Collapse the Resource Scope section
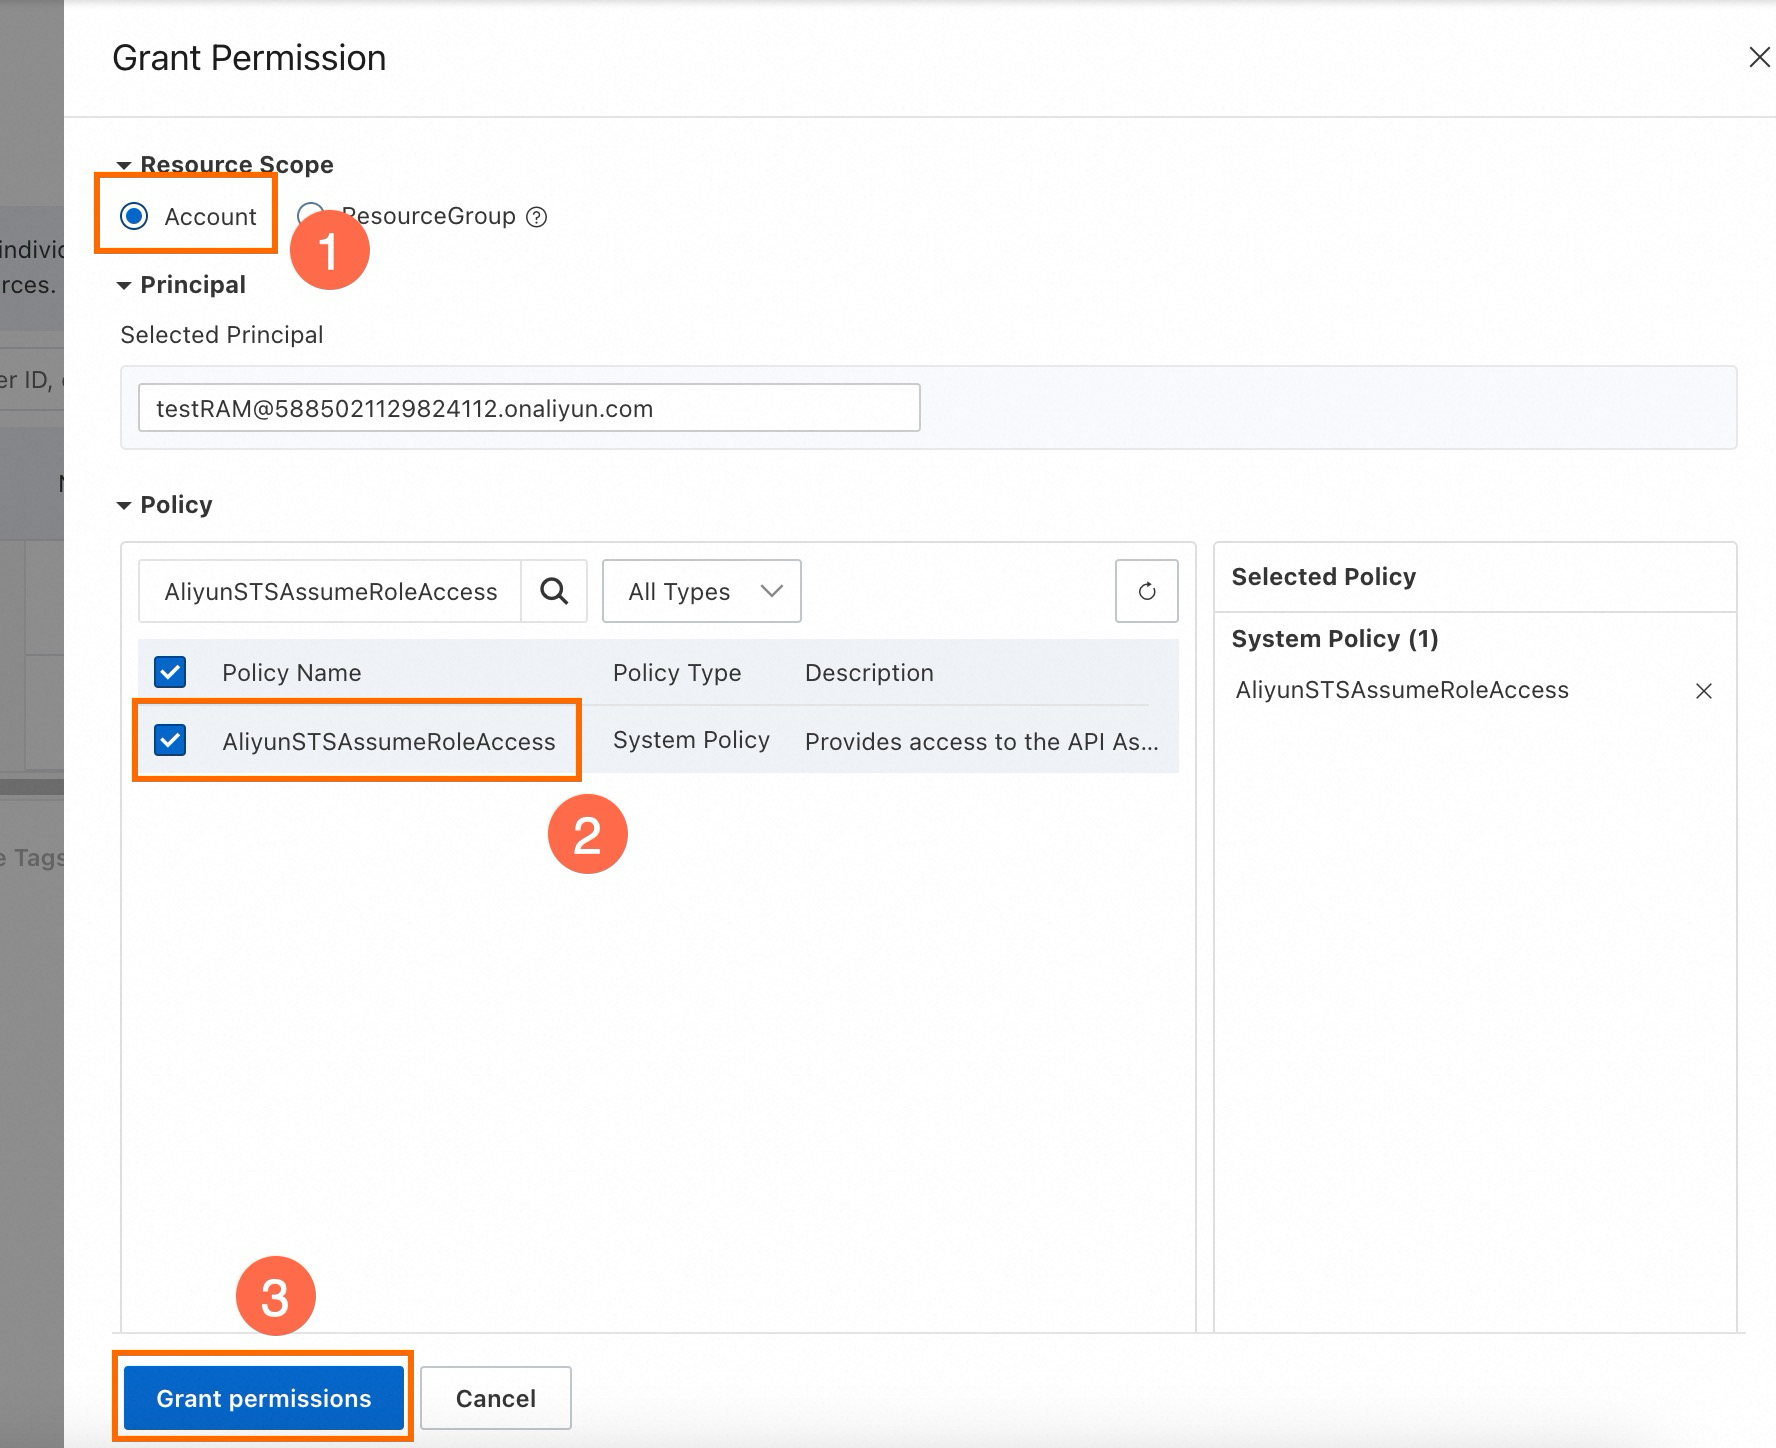1776x1448 pixels. 124,165
